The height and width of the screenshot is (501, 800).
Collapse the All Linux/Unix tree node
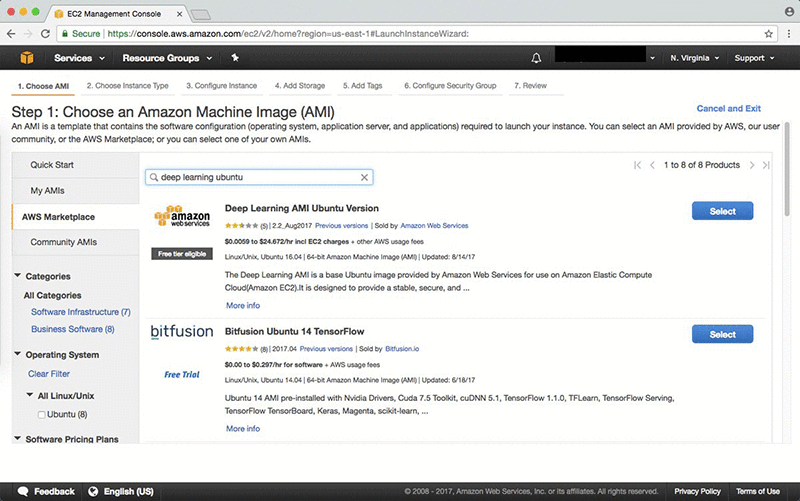tap(30, 395)
